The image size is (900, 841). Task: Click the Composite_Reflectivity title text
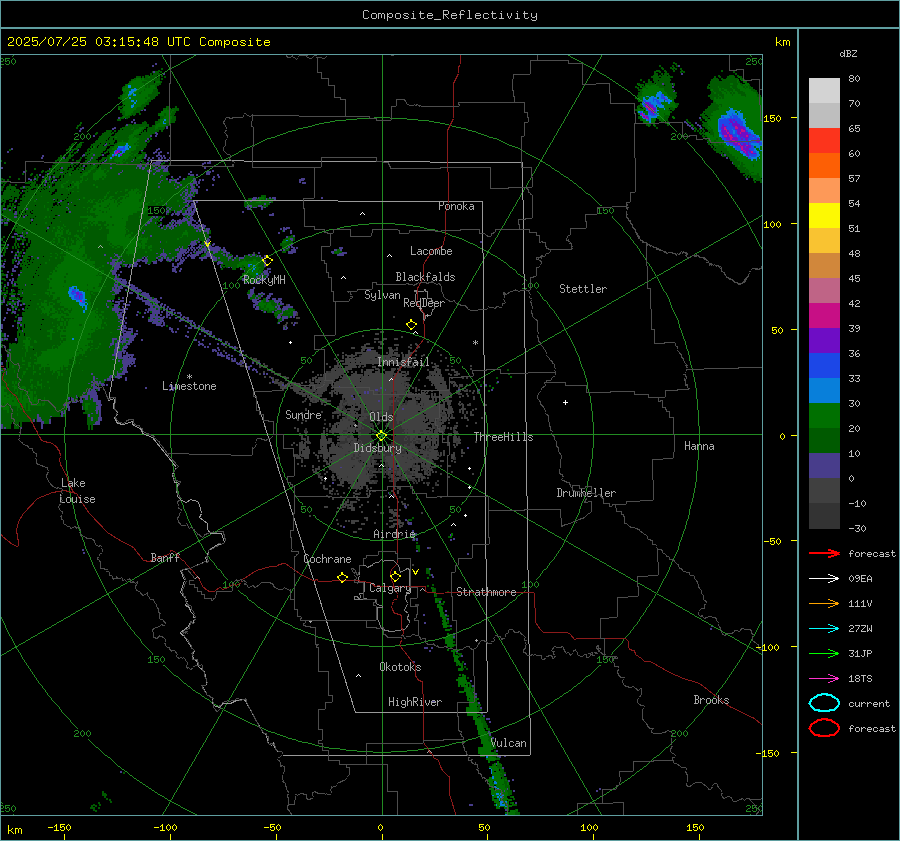(450, 15)
